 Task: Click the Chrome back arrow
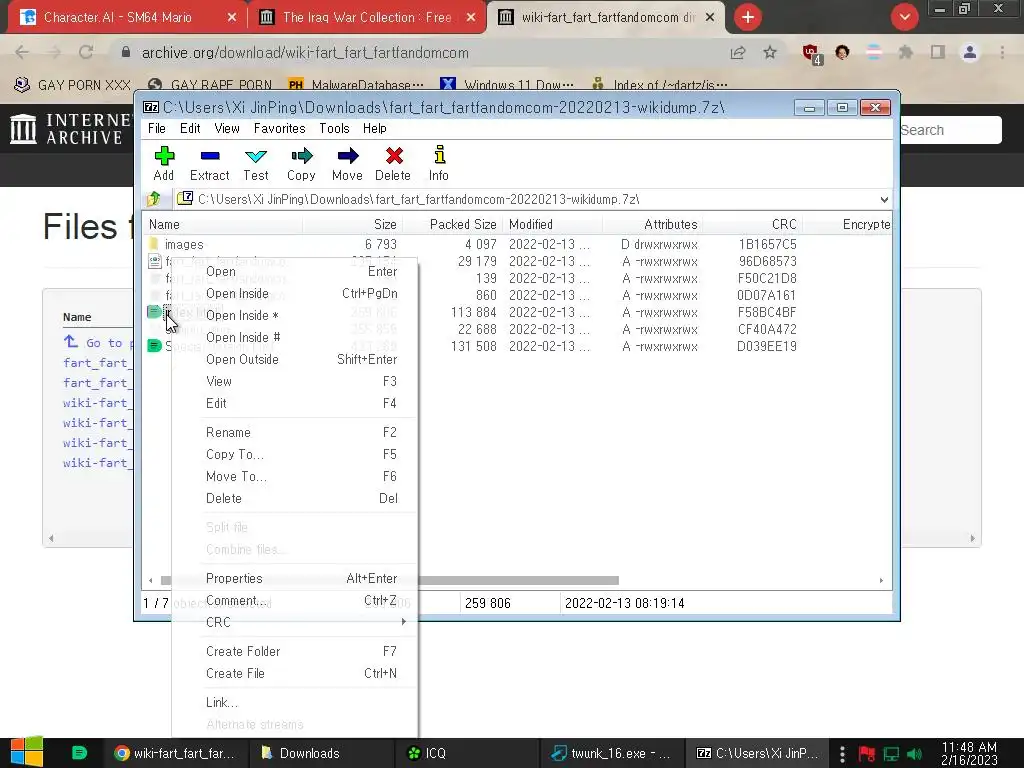[x=22, y=52]
